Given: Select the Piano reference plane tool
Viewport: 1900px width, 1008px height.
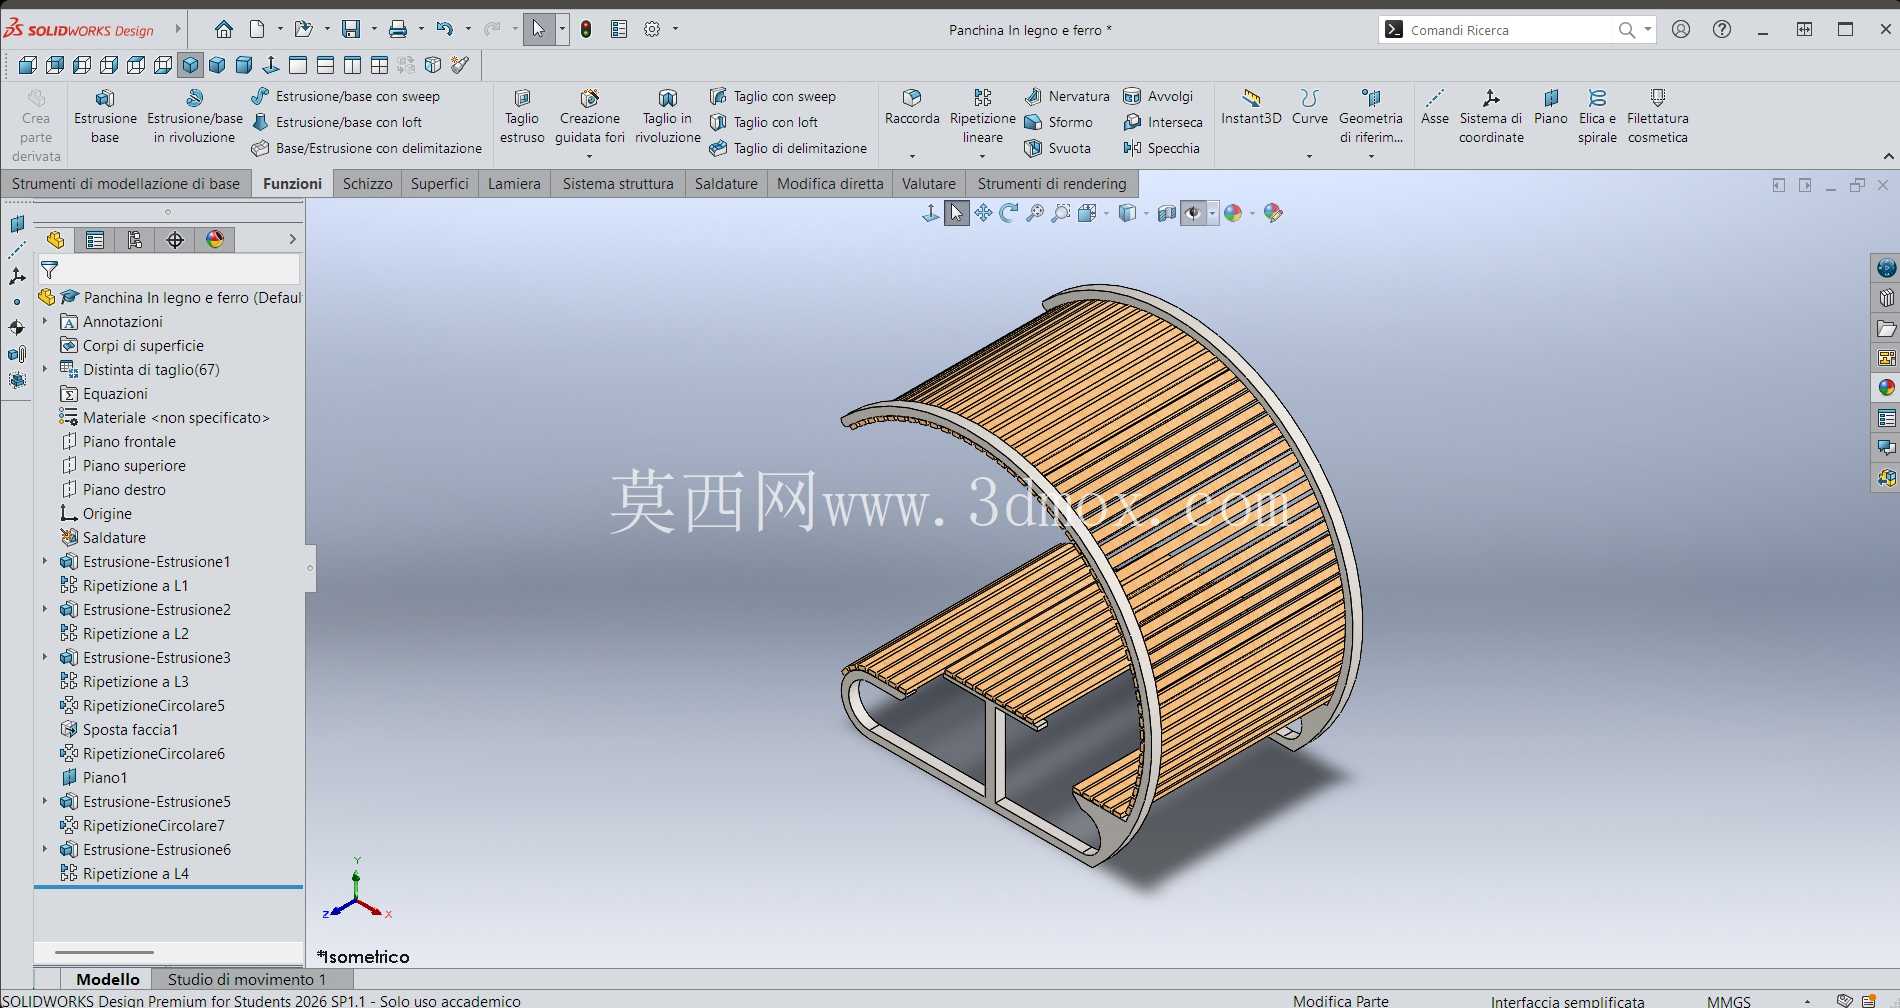Looking at the screenshot, I should pos(1551,107).
